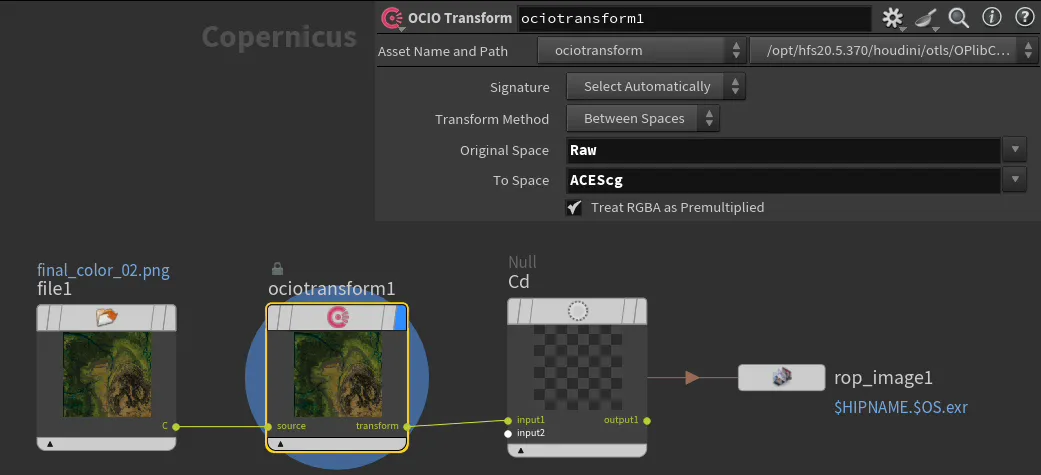Click the transform output port on ociotransform1
The height and width of the screenshot is (475, 1041).
click(407, 427)
